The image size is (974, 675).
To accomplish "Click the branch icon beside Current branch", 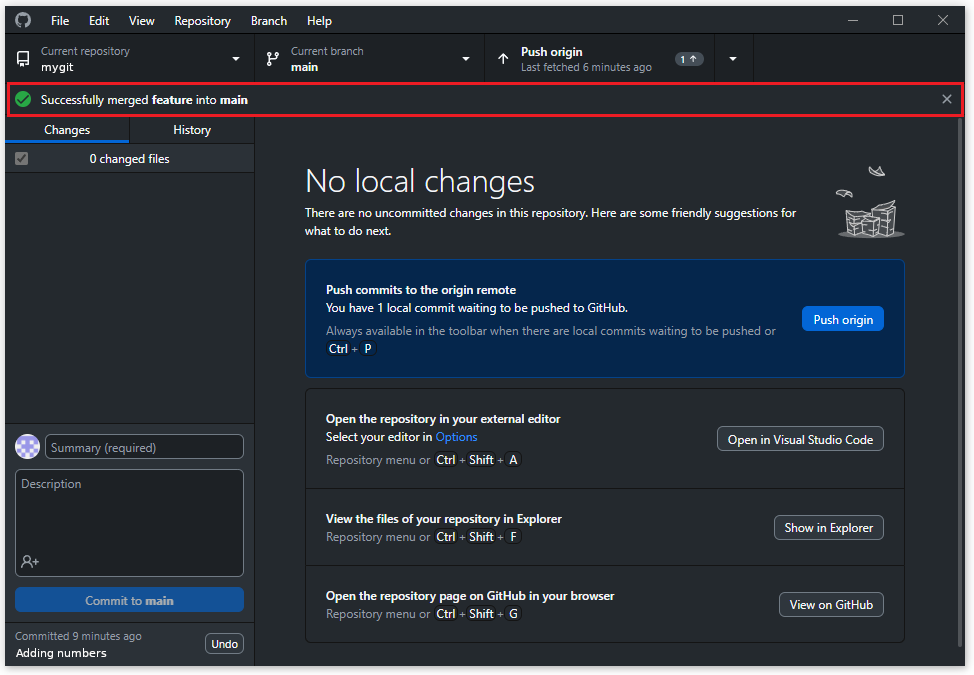I will pos(273,59).
